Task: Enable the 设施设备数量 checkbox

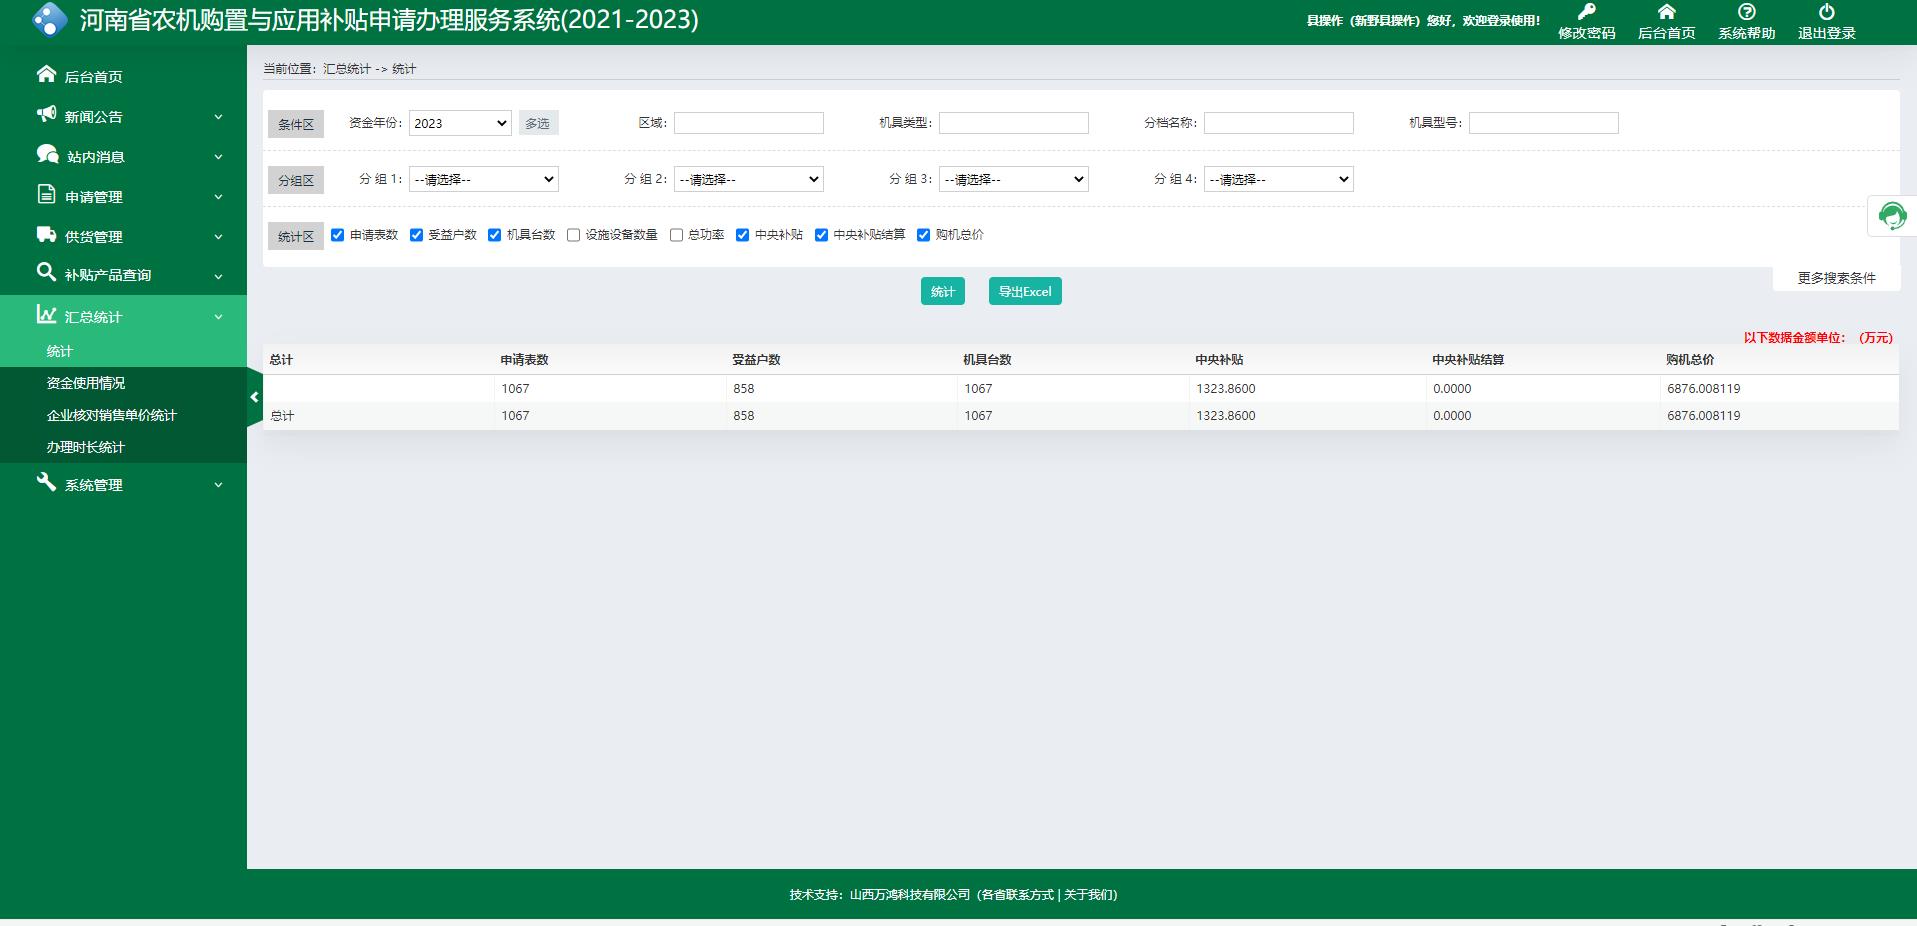Action: click(573, 235)
